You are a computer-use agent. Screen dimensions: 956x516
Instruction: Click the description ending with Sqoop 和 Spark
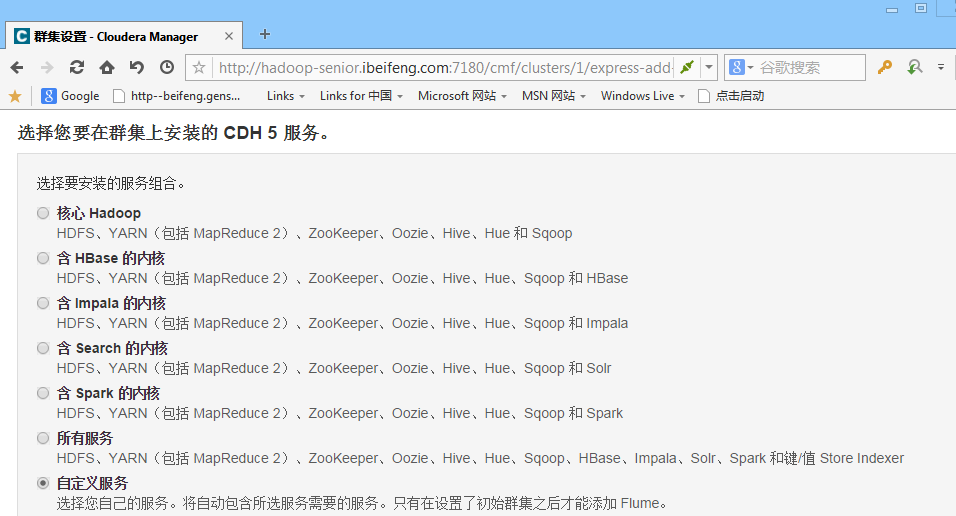click(x=340, y=414)
